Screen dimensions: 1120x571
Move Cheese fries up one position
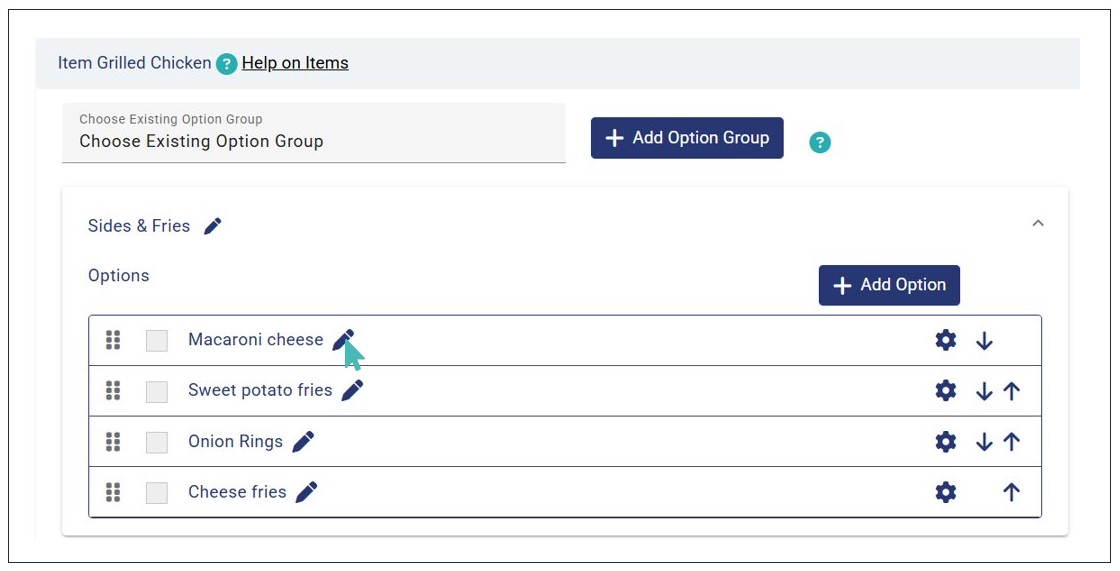1011,492
